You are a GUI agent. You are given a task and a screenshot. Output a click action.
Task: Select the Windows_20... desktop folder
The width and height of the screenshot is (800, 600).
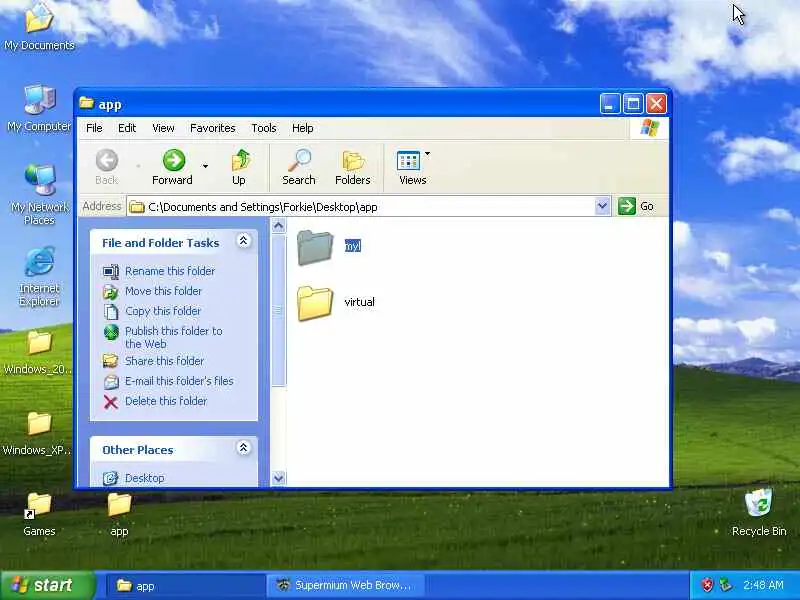click(39, 352)
